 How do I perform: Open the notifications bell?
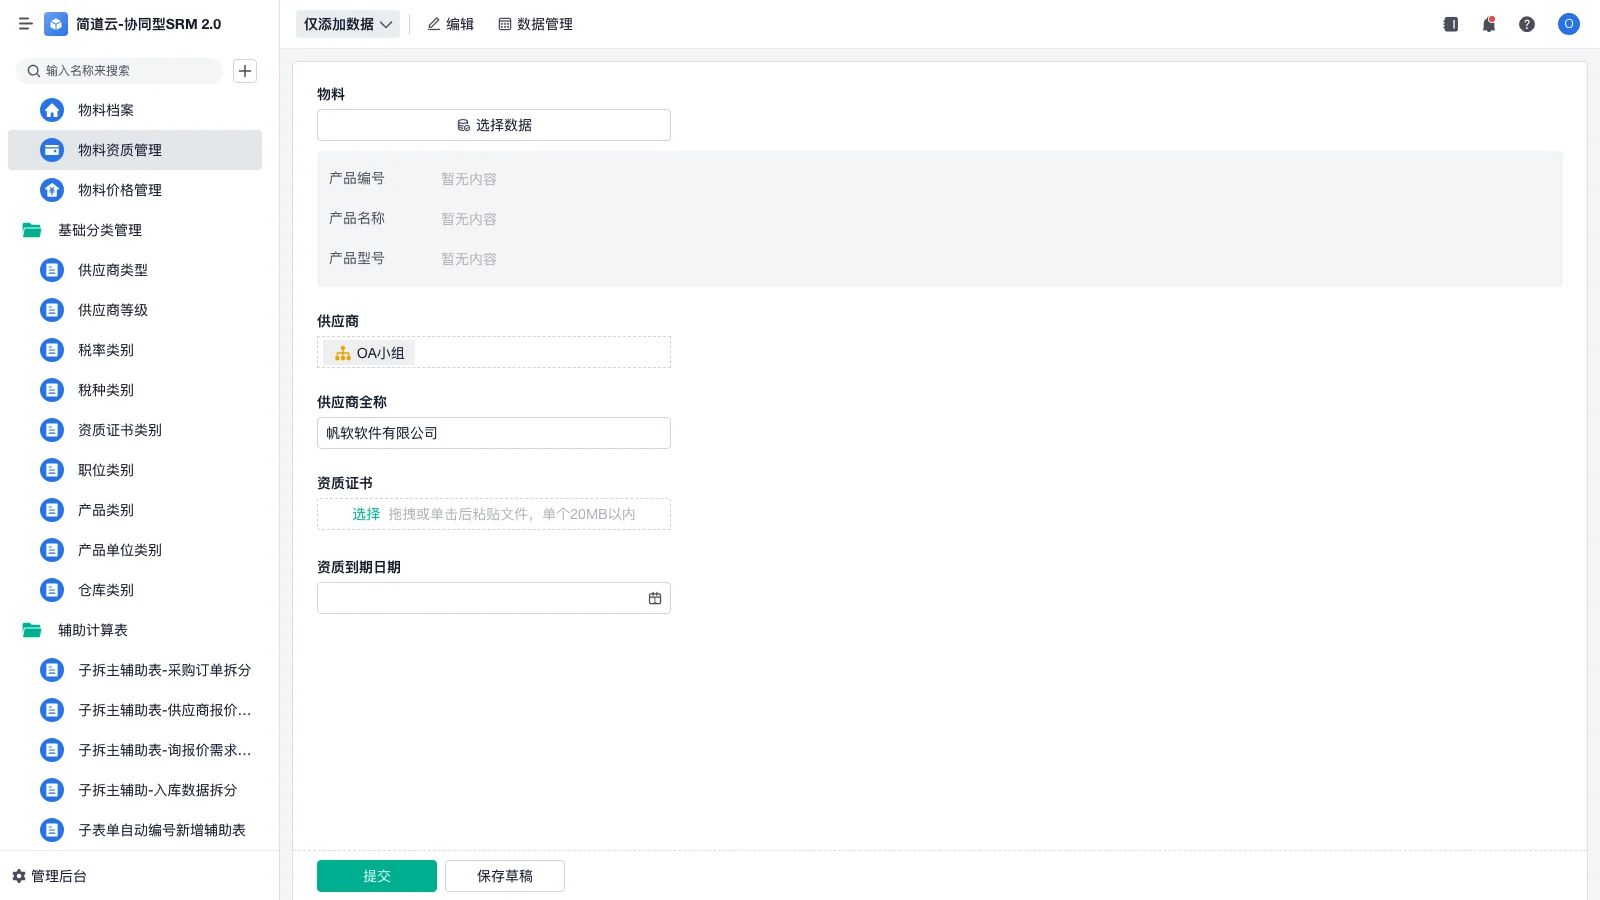tap(1489, 24)
